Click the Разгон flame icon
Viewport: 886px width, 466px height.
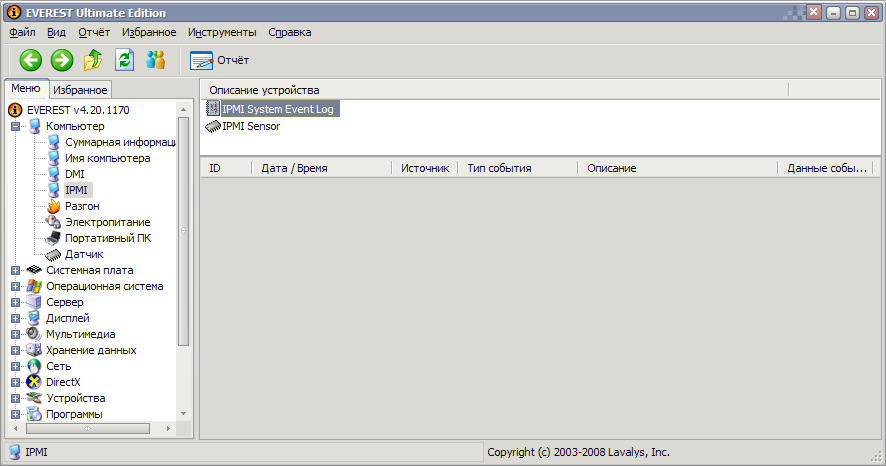[54, 206]
